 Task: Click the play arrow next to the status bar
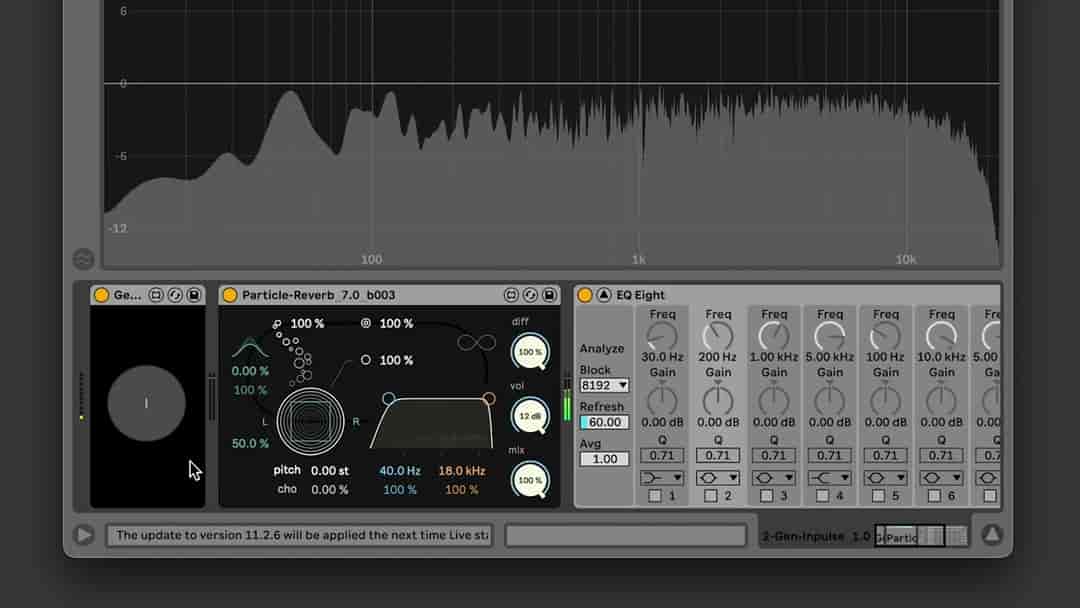[84, 534]
